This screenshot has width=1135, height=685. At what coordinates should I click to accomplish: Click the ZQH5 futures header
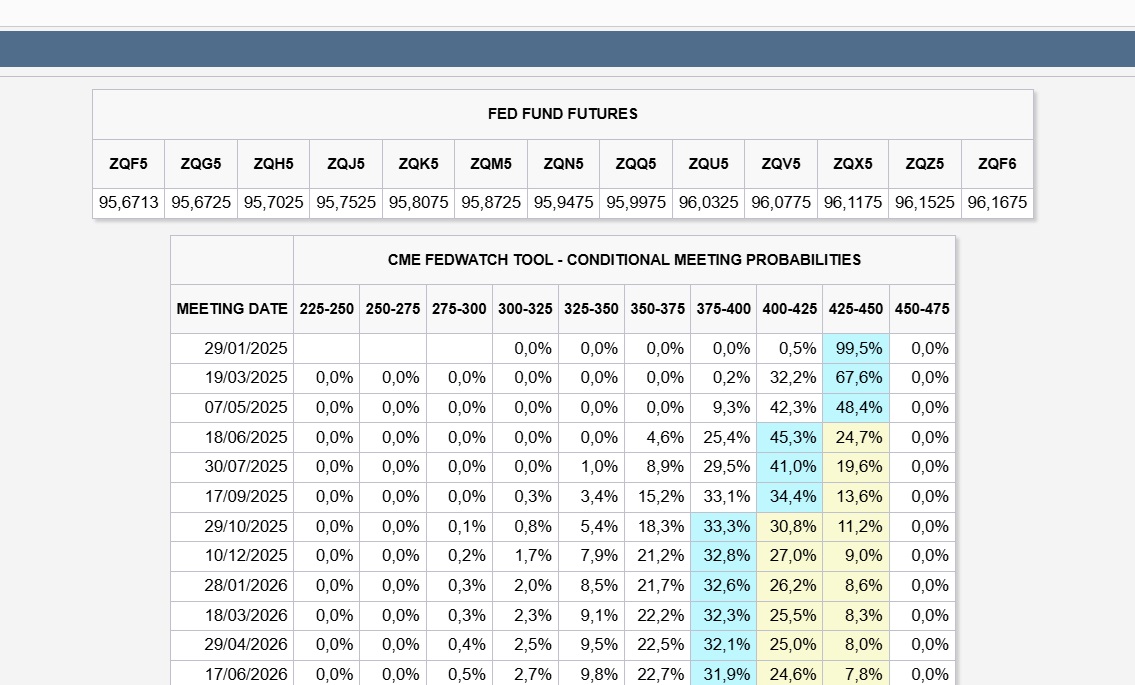[273, 163]
